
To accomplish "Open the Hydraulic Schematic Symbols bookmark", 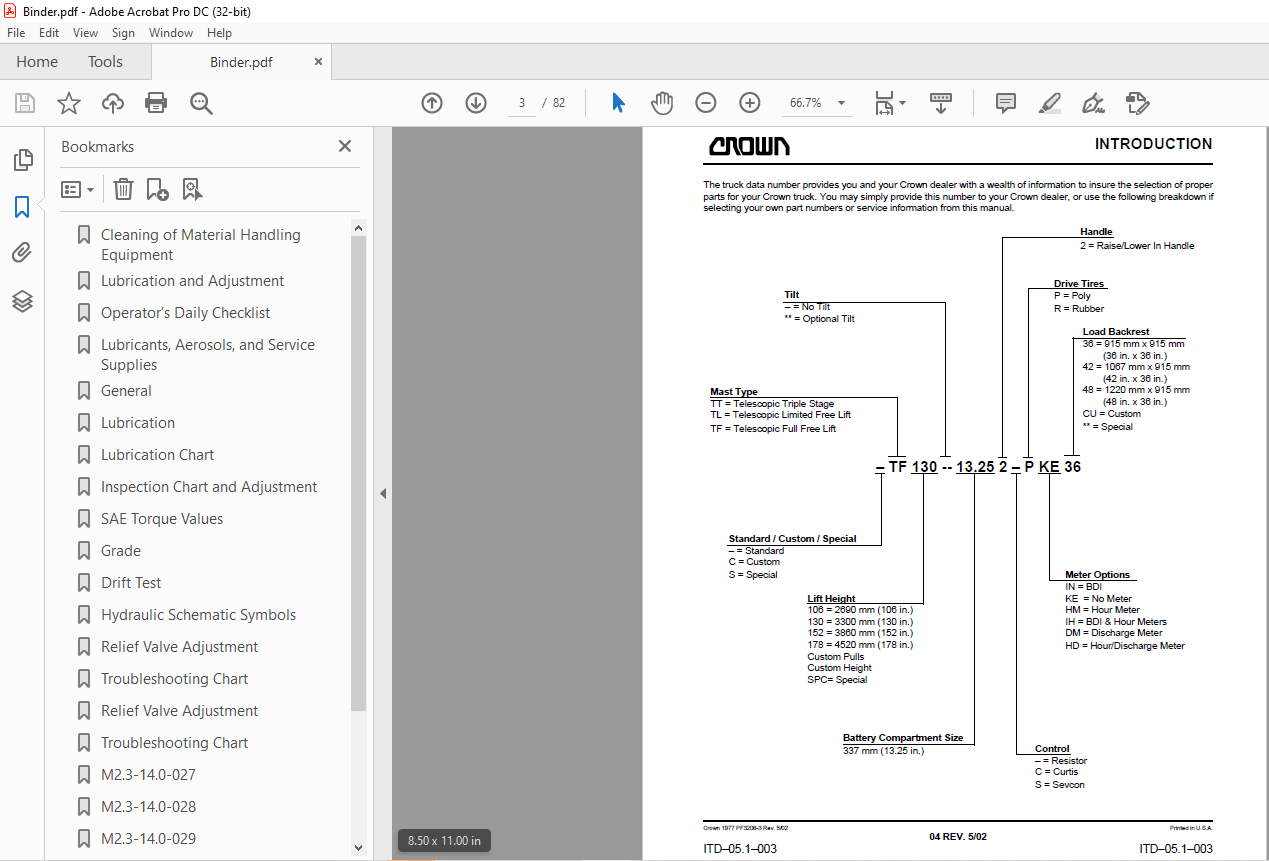I will tap(198, 615).
